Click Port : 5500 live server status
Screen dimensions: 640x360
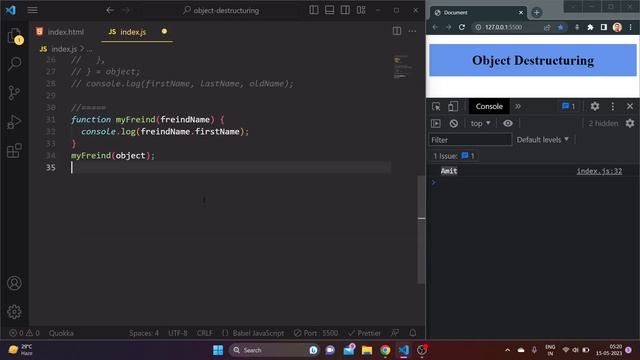click(316, 333)
